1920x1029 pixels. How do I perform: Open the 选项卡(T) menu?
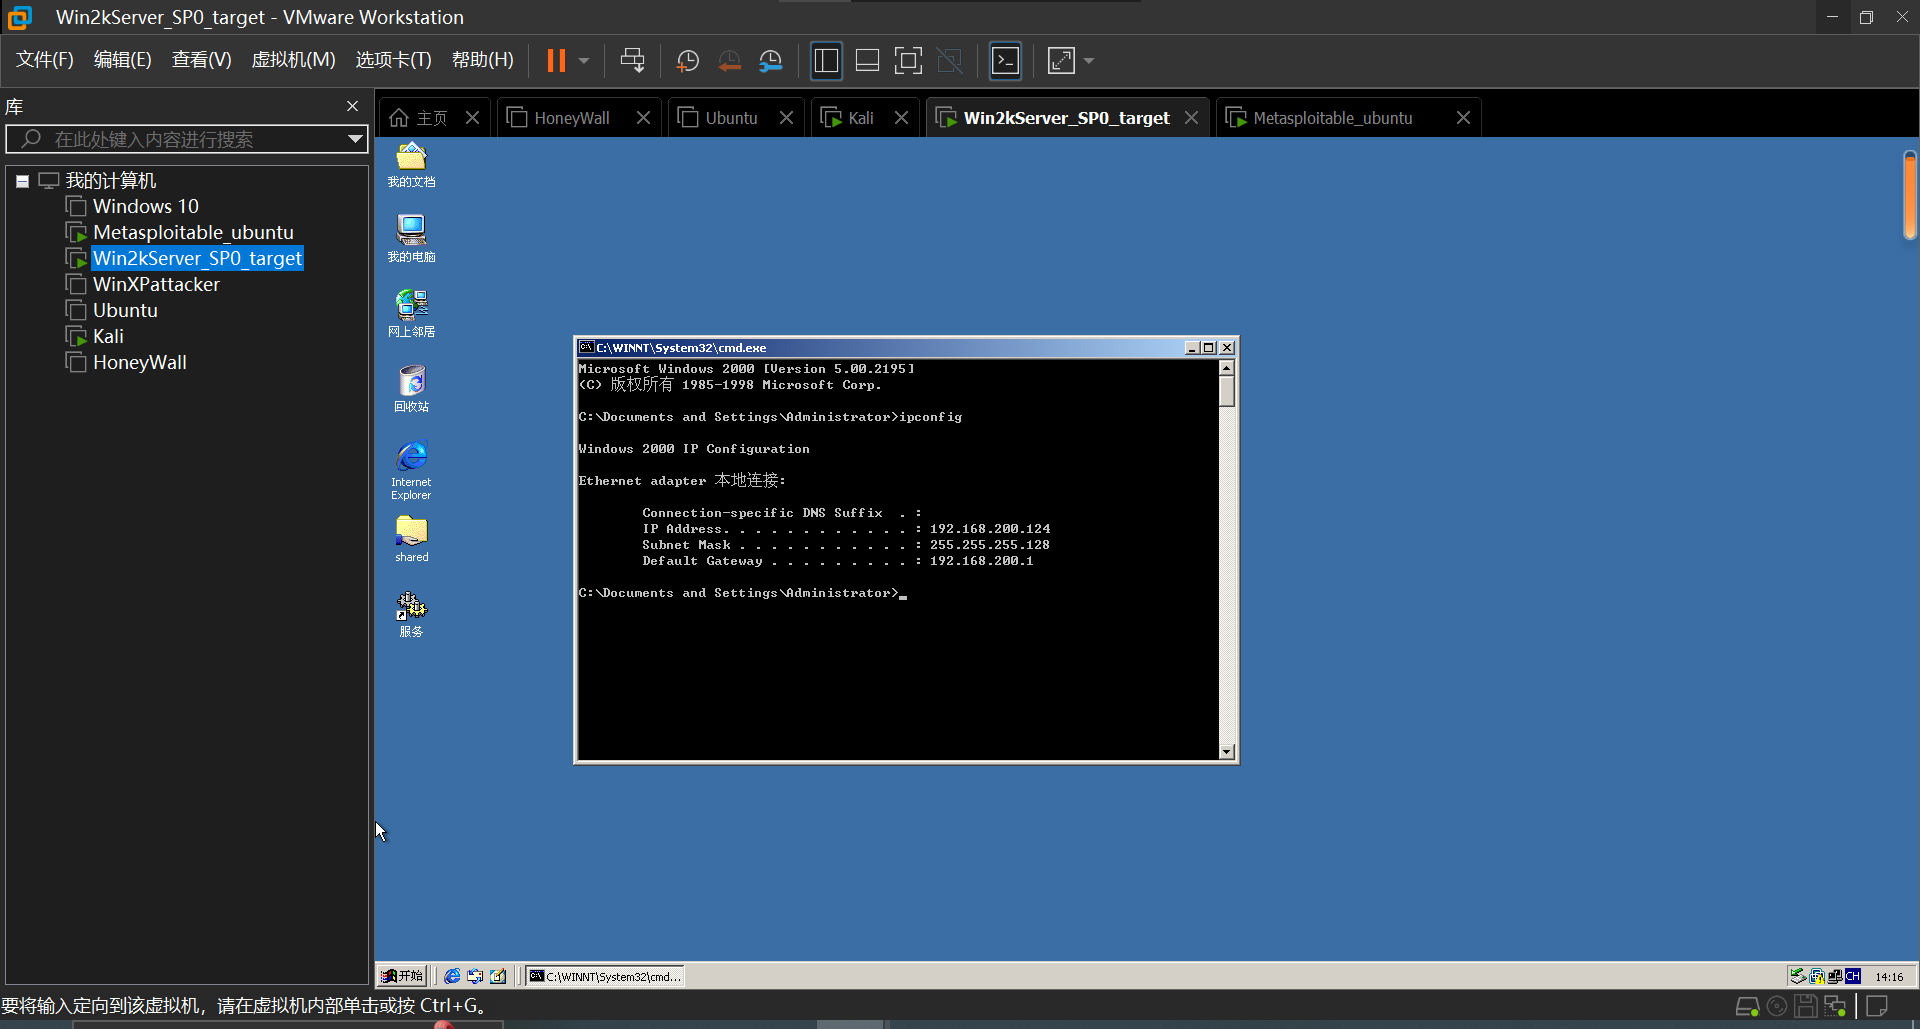(394, 60)
